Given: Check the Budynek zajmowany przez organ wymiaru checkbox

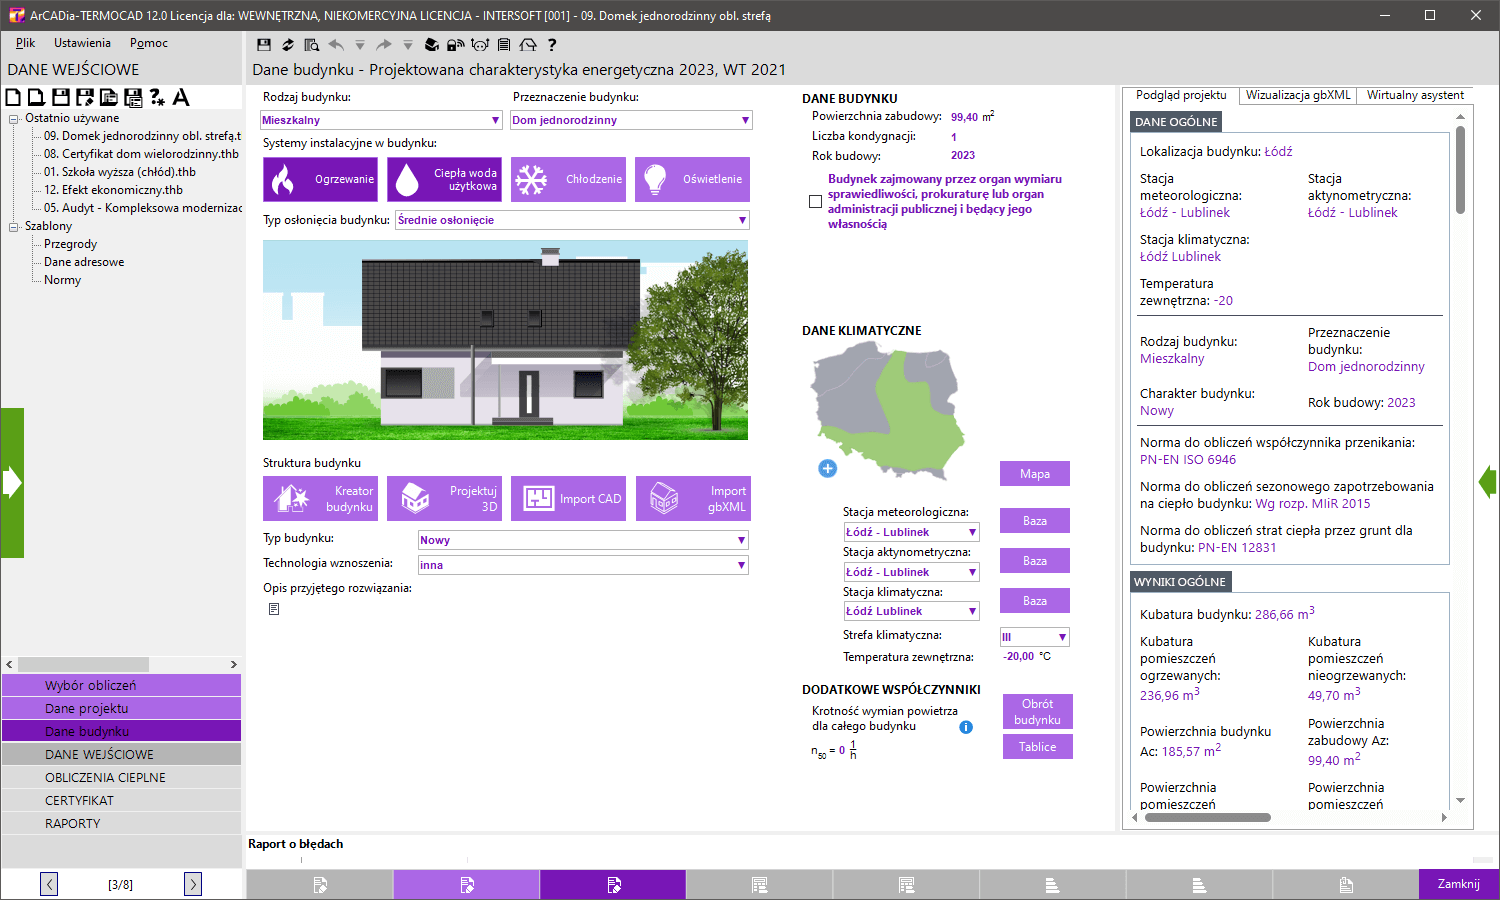Looking at the screenshot, I should click(815, 201).
